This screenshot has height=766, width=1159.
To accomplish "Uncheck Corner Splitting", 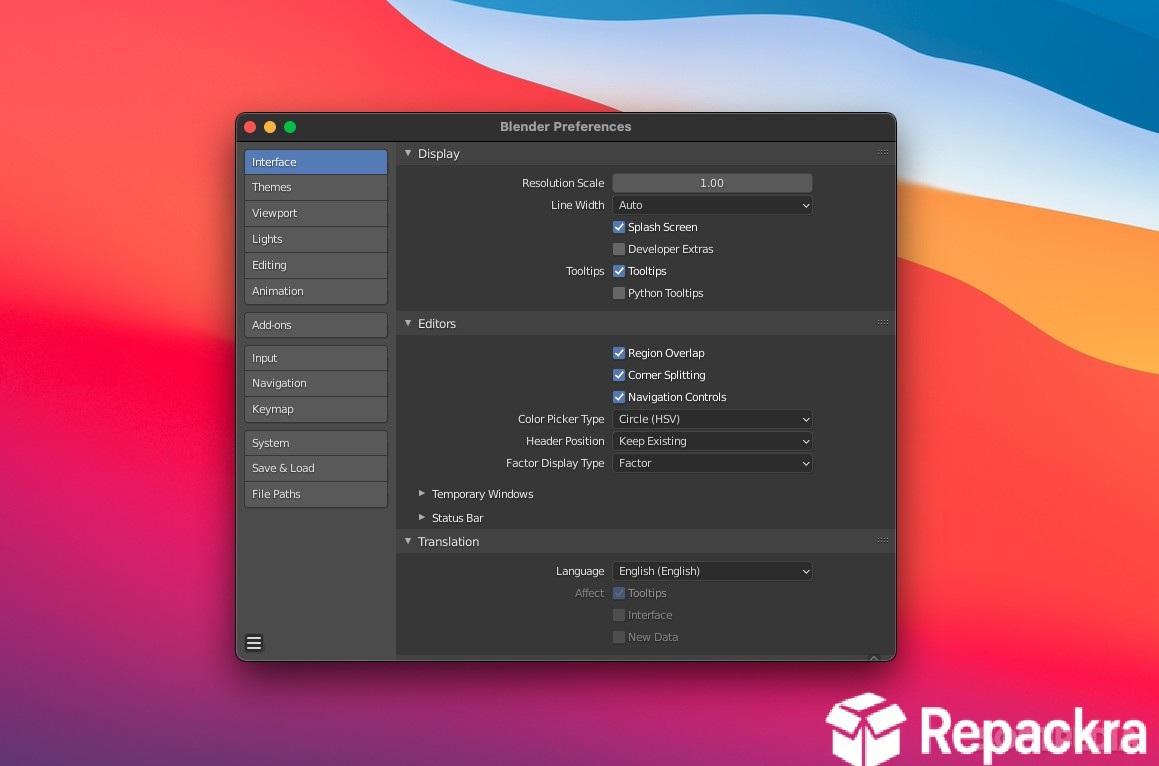I will tap(619, 375).
